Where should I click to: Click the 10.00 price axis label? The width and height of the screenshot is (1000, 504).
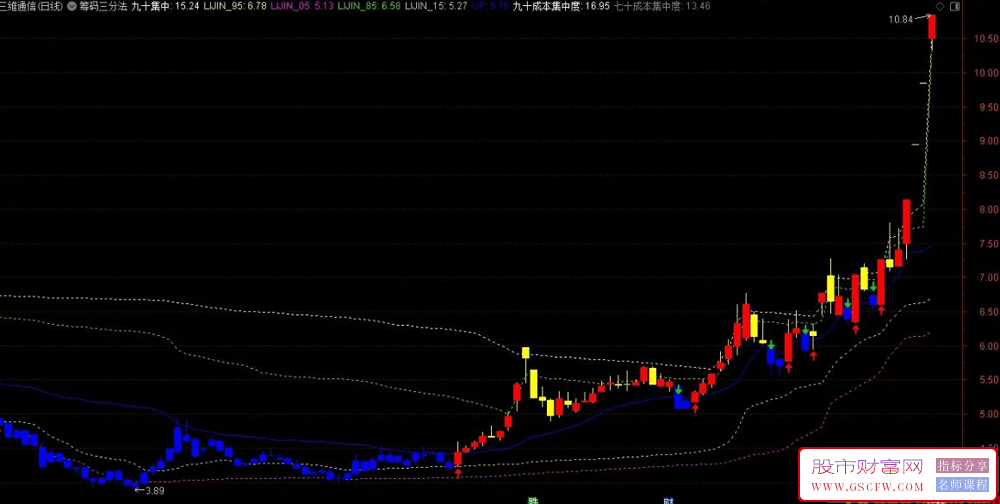pos(985,73)
